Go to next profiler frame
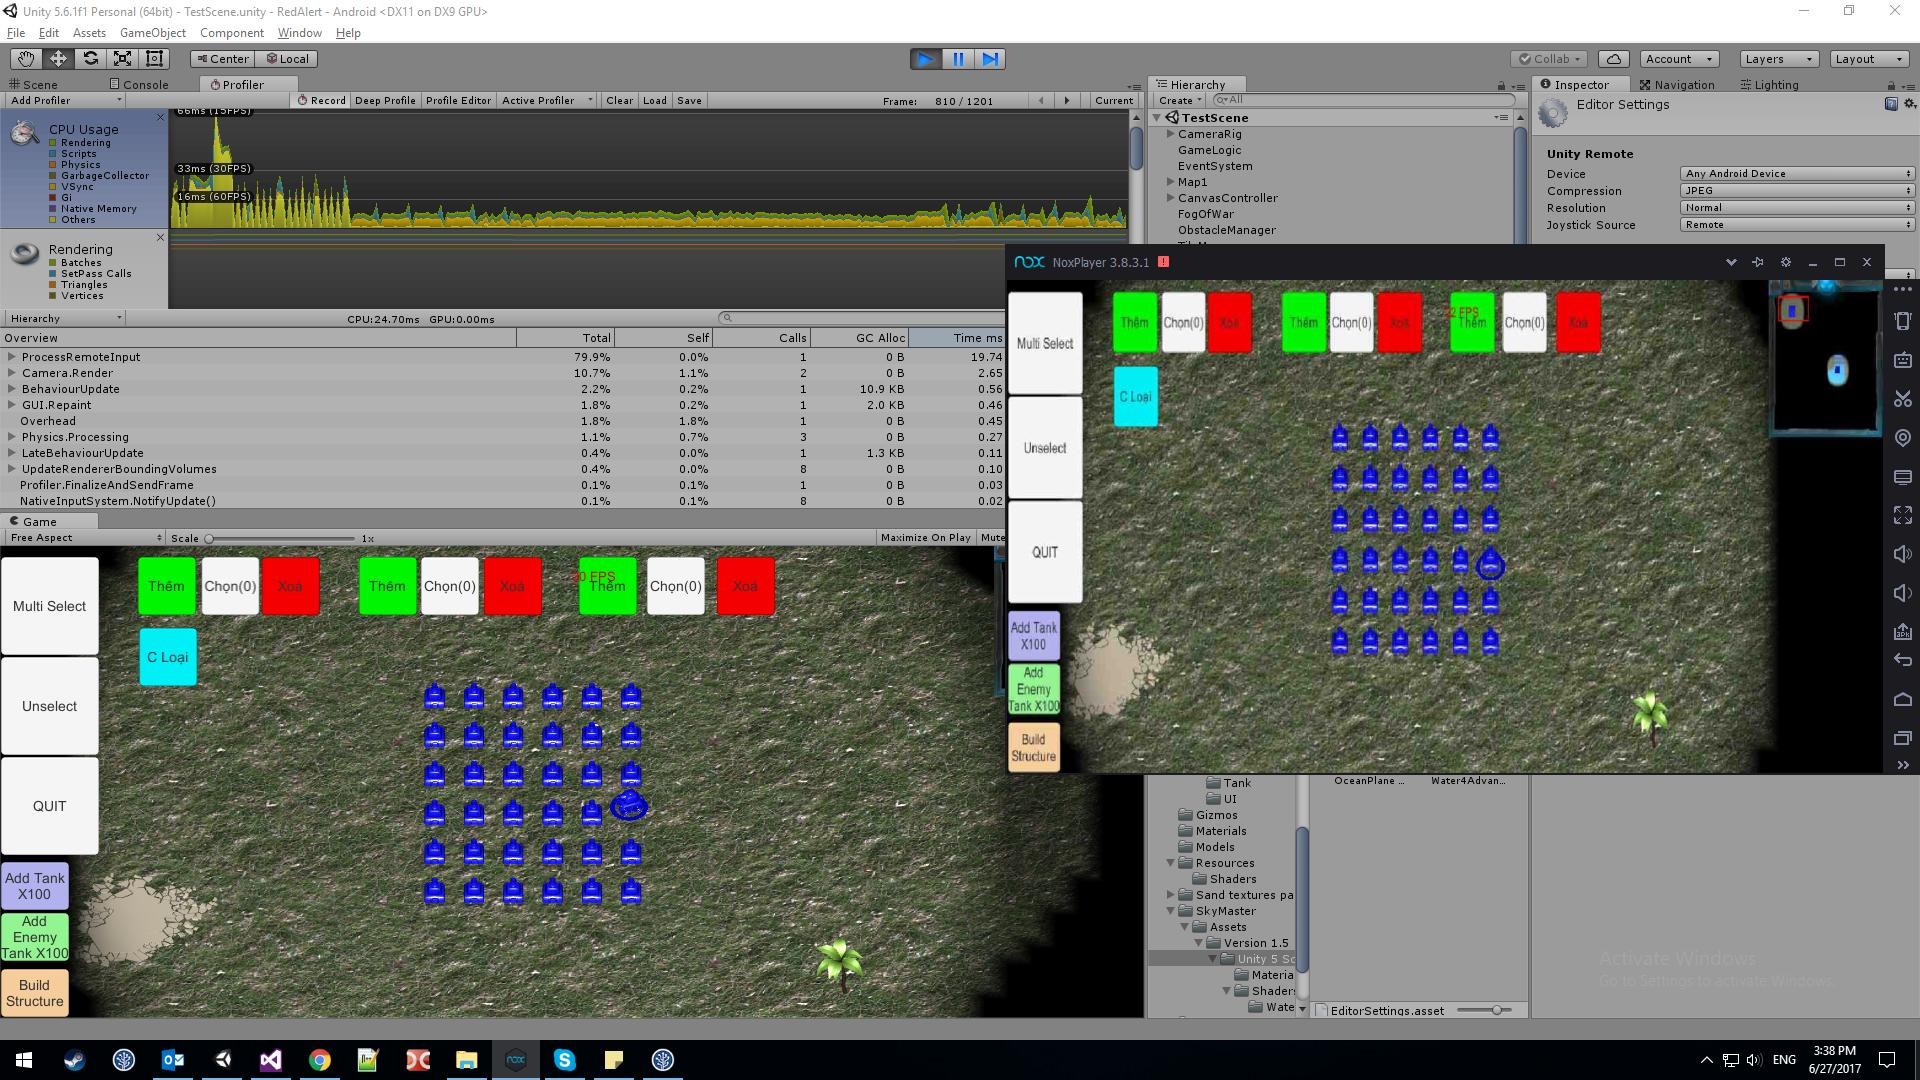This screenshot has width=1920, height=1080. click(1067, 101)
